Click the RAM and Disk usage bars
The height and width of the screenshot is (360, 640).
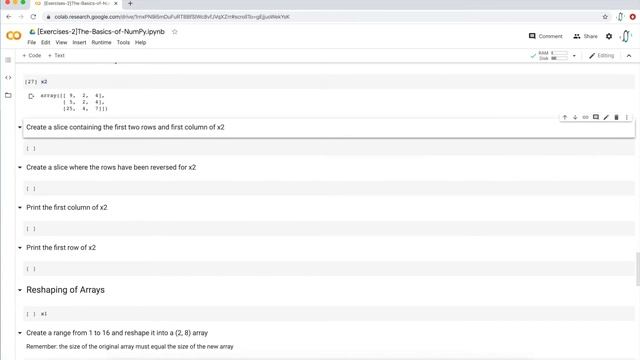(553, 56)
